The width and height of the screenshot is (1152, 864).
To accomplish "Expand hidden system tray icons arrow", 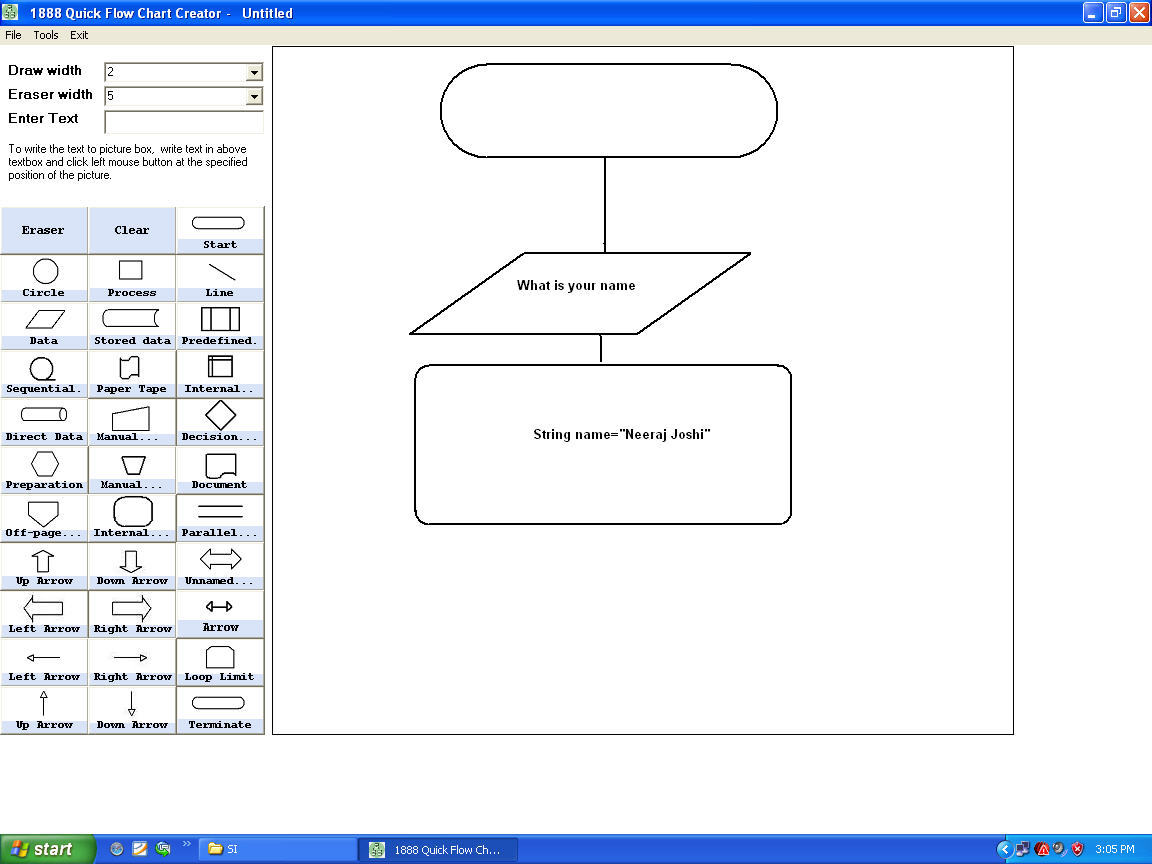I will tap(1004, 849).
